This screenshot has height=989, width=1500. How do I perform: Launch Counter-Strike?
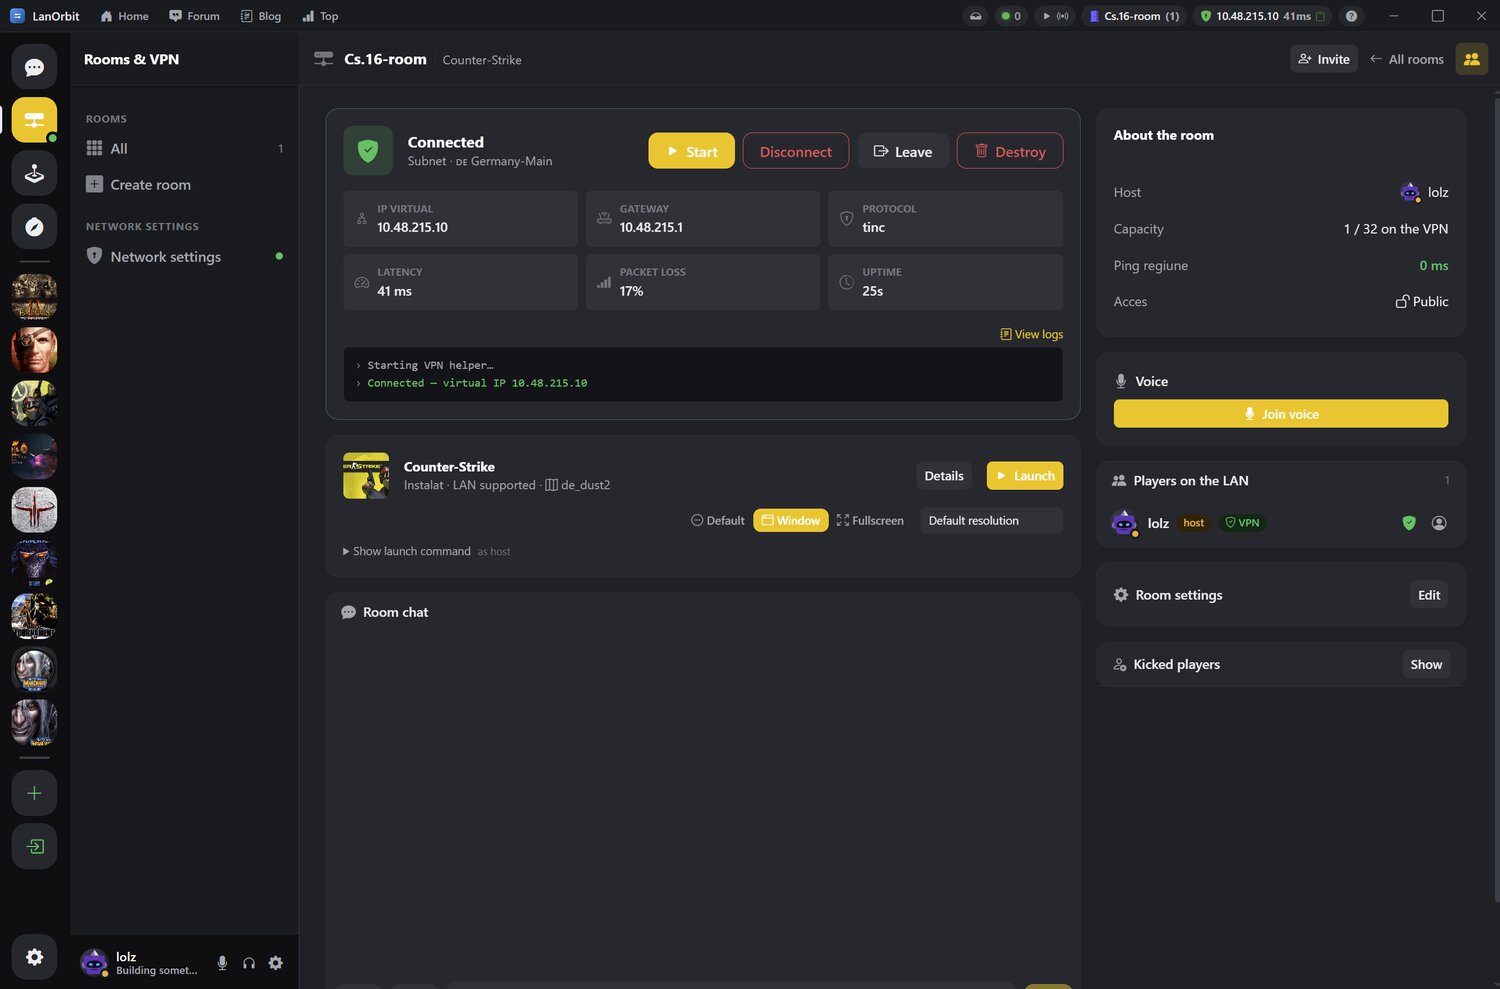click(1025, 476)
